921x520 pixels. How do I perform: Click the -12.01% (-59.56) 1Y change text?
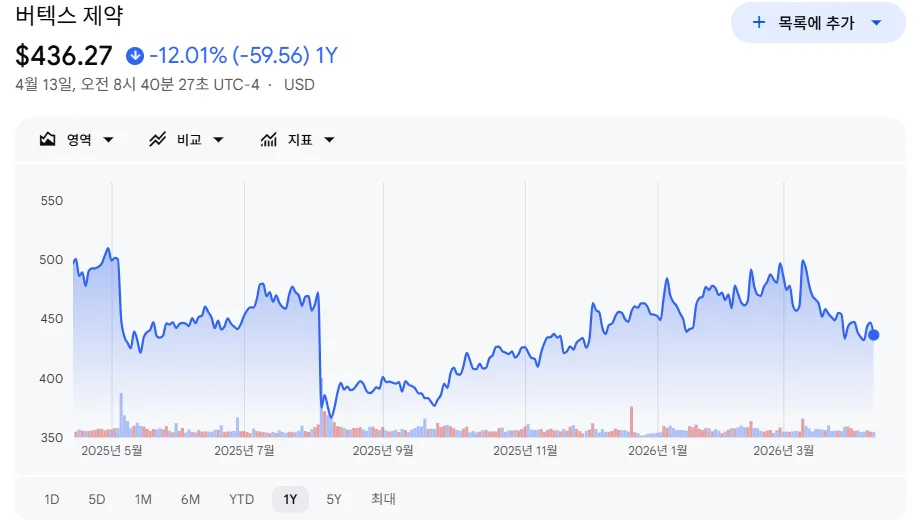pyautogui.click(x=244, y=56)
